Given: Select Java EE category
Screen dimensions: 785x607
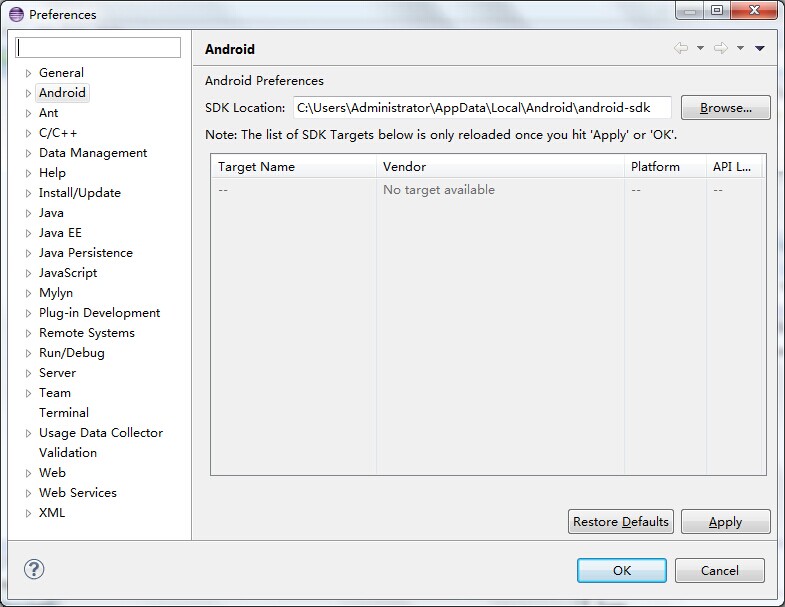Looking at the screenshot, I should pos(60,233).
